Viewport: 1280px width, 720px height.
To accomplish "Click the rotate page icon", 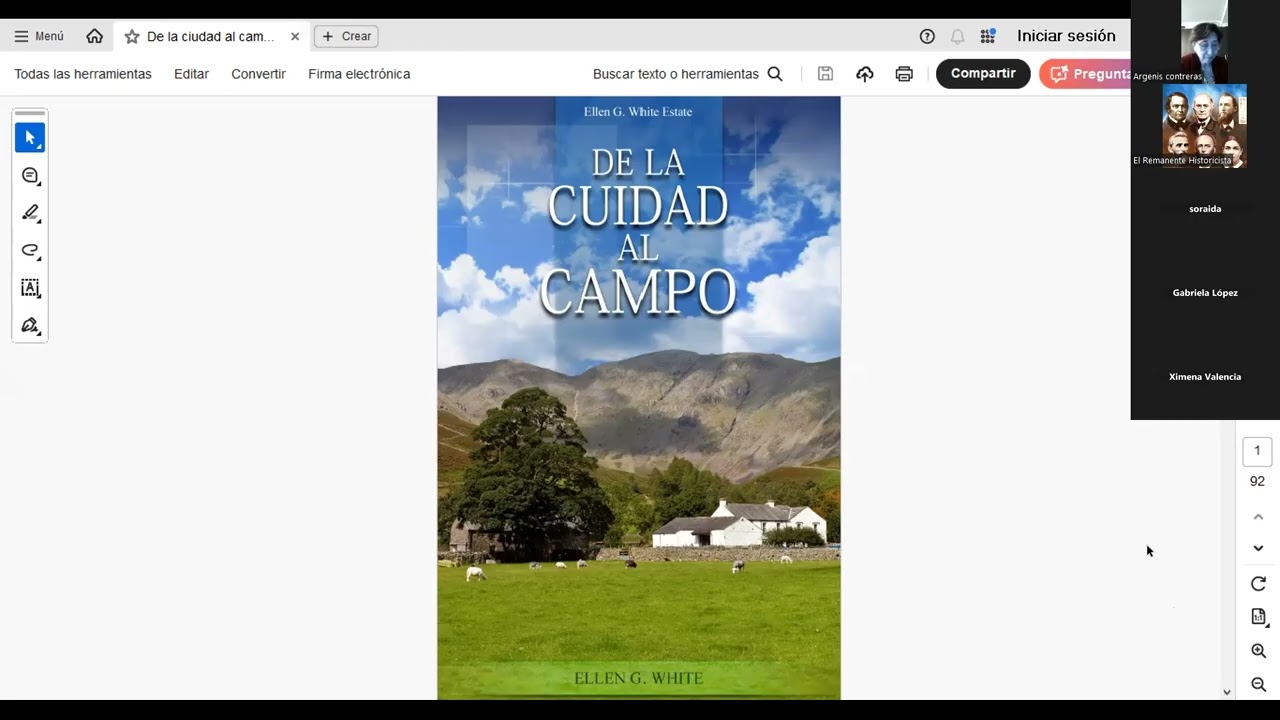I will (1258, 584).
